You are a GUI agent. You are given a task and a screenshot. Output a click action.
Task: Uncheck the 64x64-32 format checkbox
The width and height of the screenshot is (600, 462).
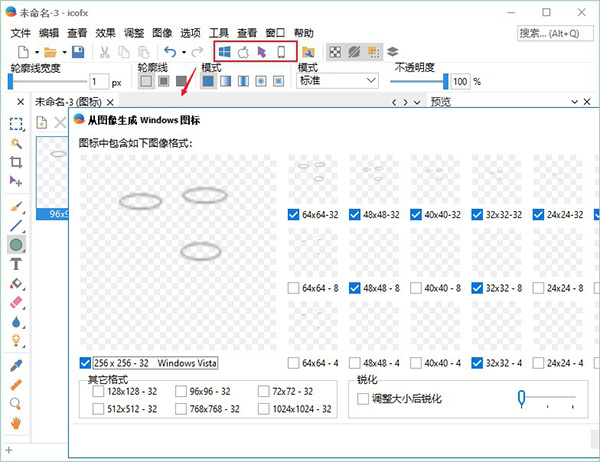[x=294, y=214]
